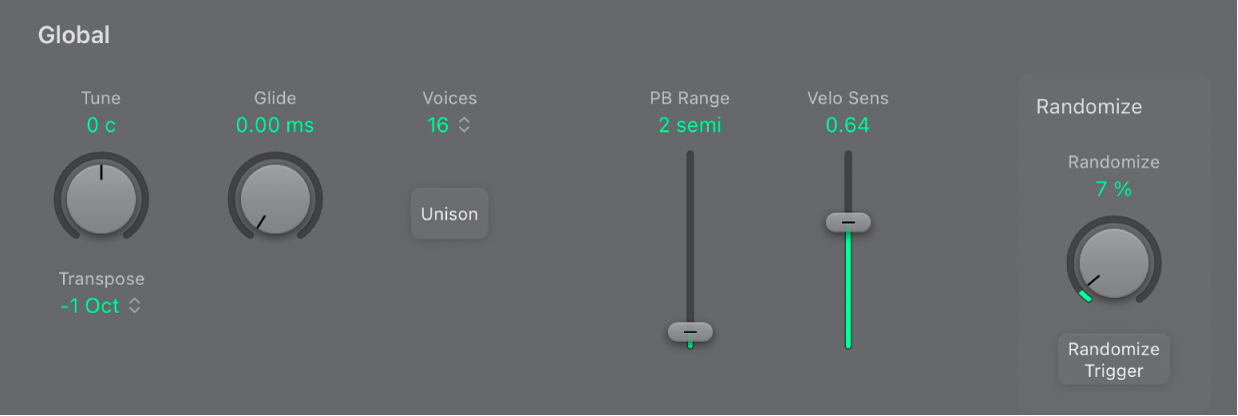This screenshot has width=1238, height=416.
Task: Click the Glide value 0.00 ms
Action: pyautogui.click(x=275, y=126)
